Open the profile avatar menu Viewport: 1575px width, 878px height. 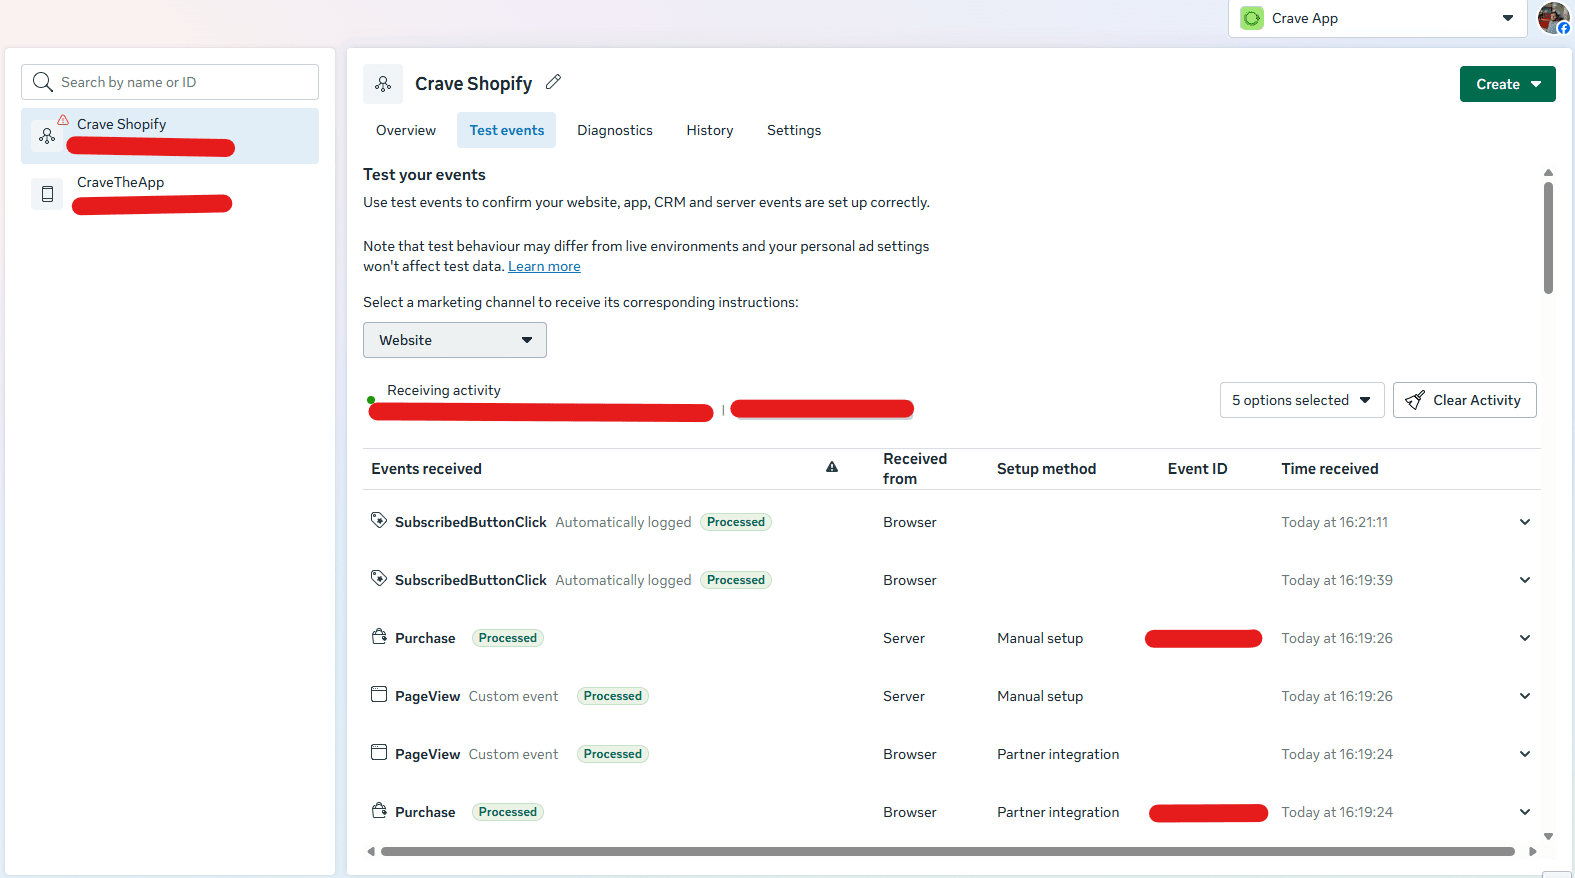point(1553,18)
